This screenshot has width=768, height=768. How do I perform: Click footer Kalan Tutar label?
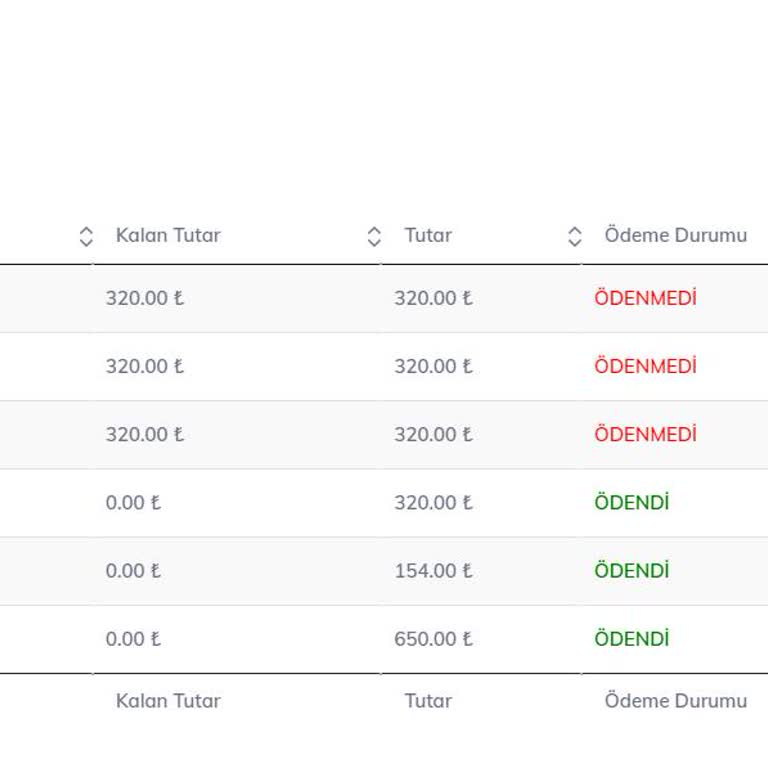click(x=168, y=701)
